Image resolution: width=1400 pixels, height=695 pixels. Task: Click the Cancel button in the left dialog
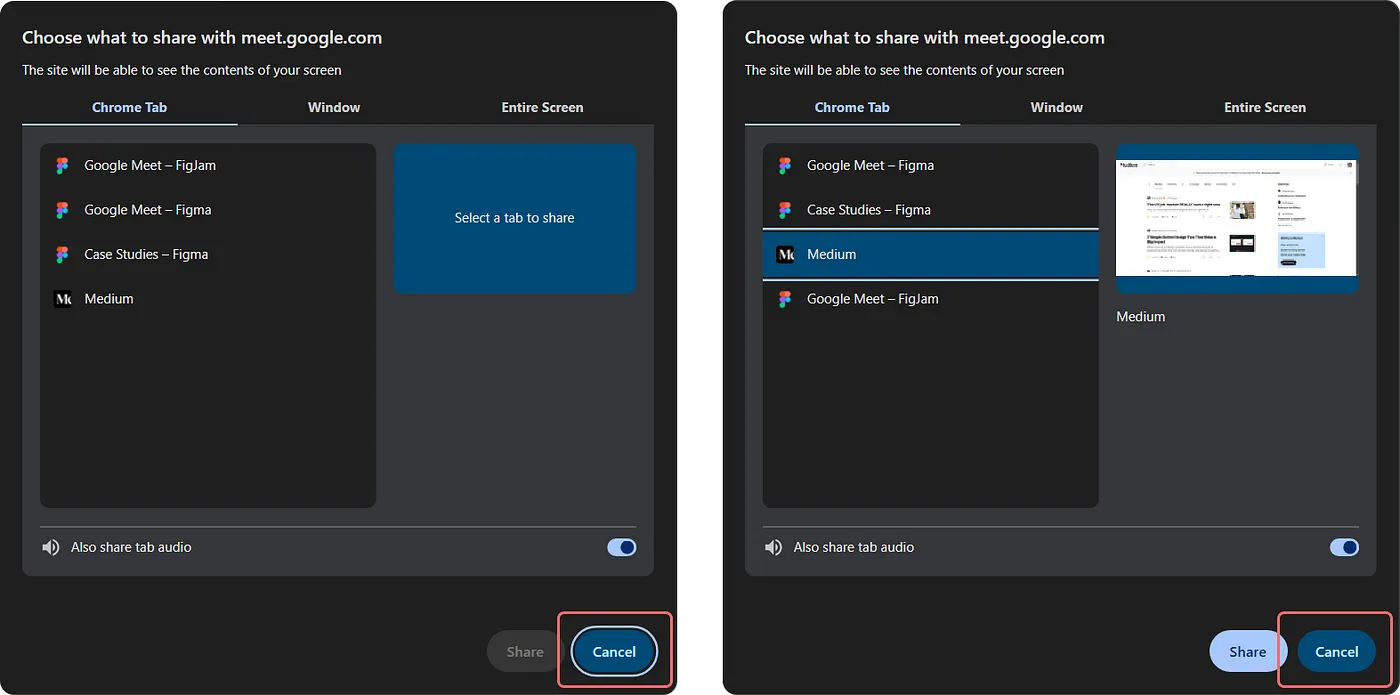point(613,651)
